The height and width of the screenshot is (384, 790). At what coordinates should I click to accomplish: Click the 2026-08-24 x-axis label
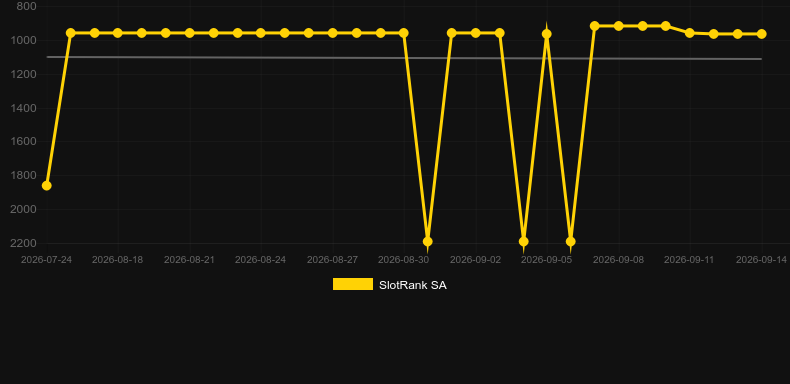(x=260, y=260)
